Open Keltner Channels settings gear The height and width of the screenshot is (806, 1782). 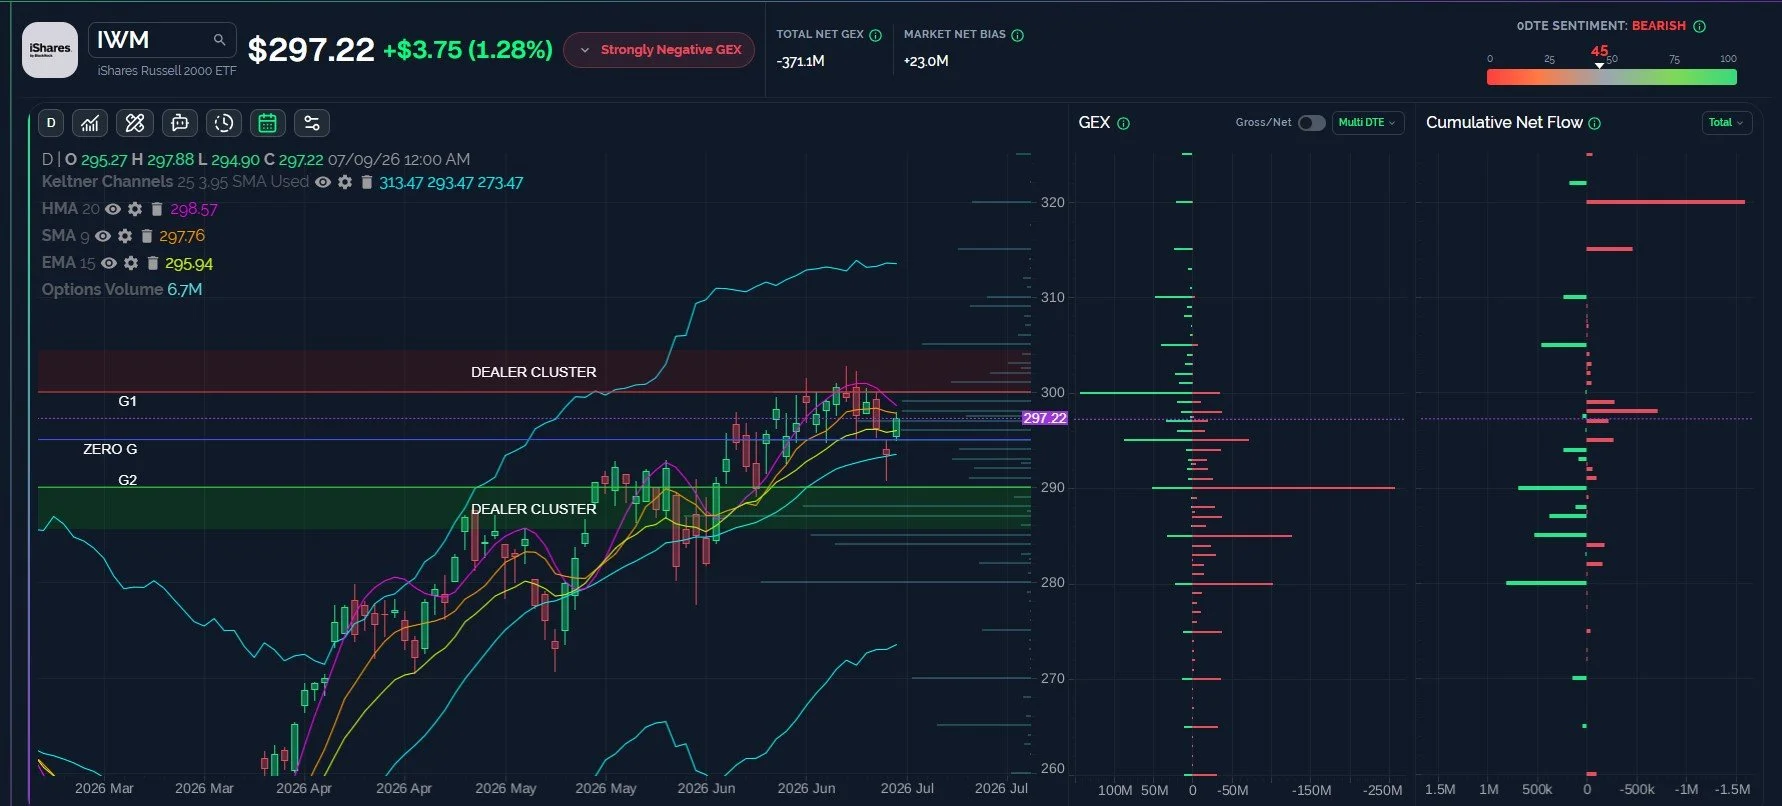click(345, 182)
